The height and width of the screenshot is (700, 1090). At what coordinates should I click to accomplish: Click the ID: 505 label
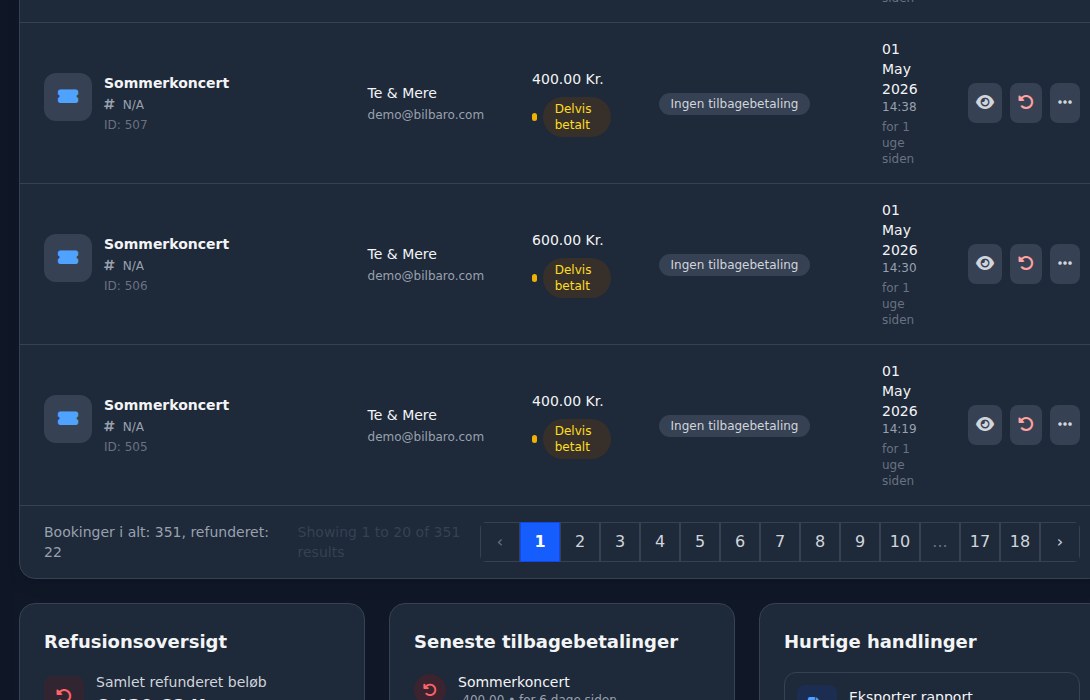pos(126,446)
